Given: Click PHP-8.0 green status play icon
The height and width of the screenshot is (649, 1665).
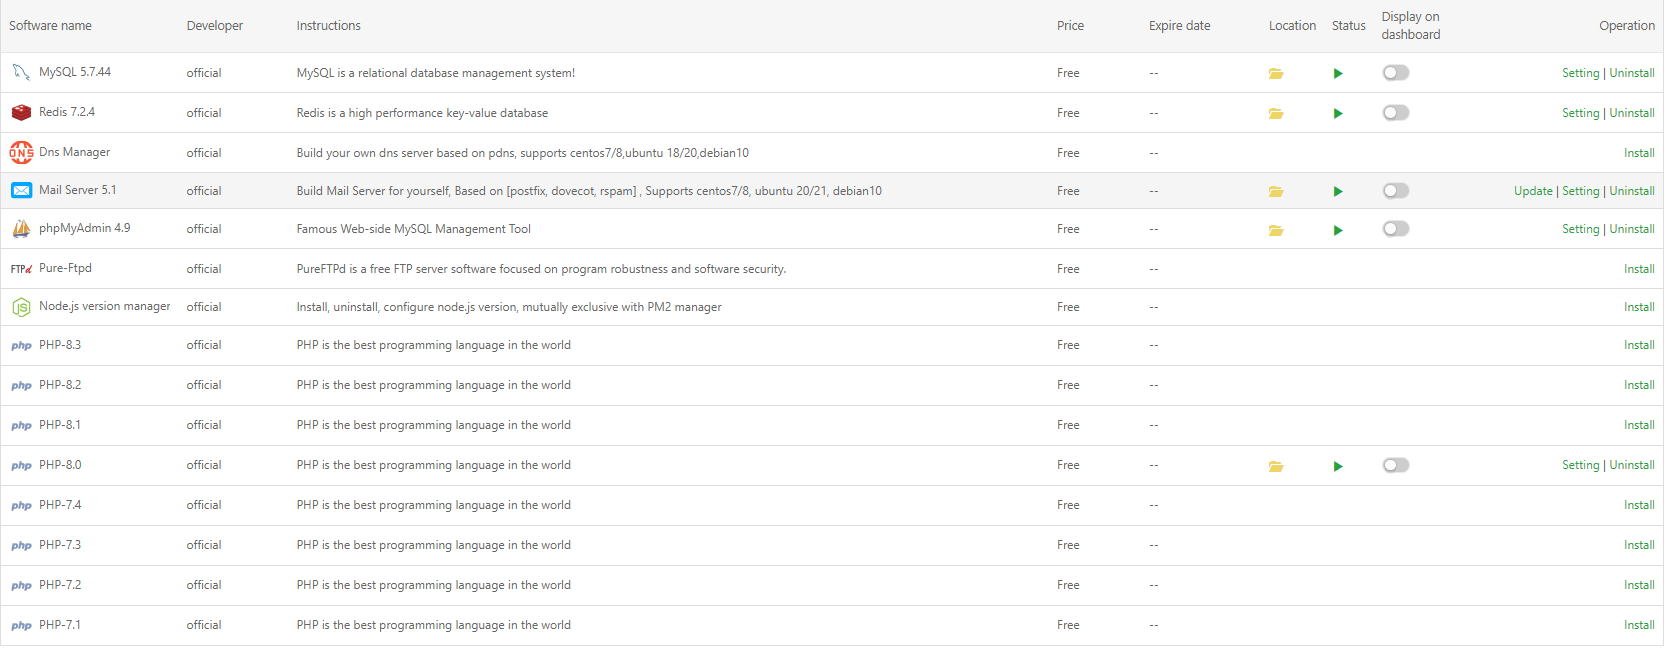Looking at the screenshot, I should pyautogui.click(x=1338, y=466).
